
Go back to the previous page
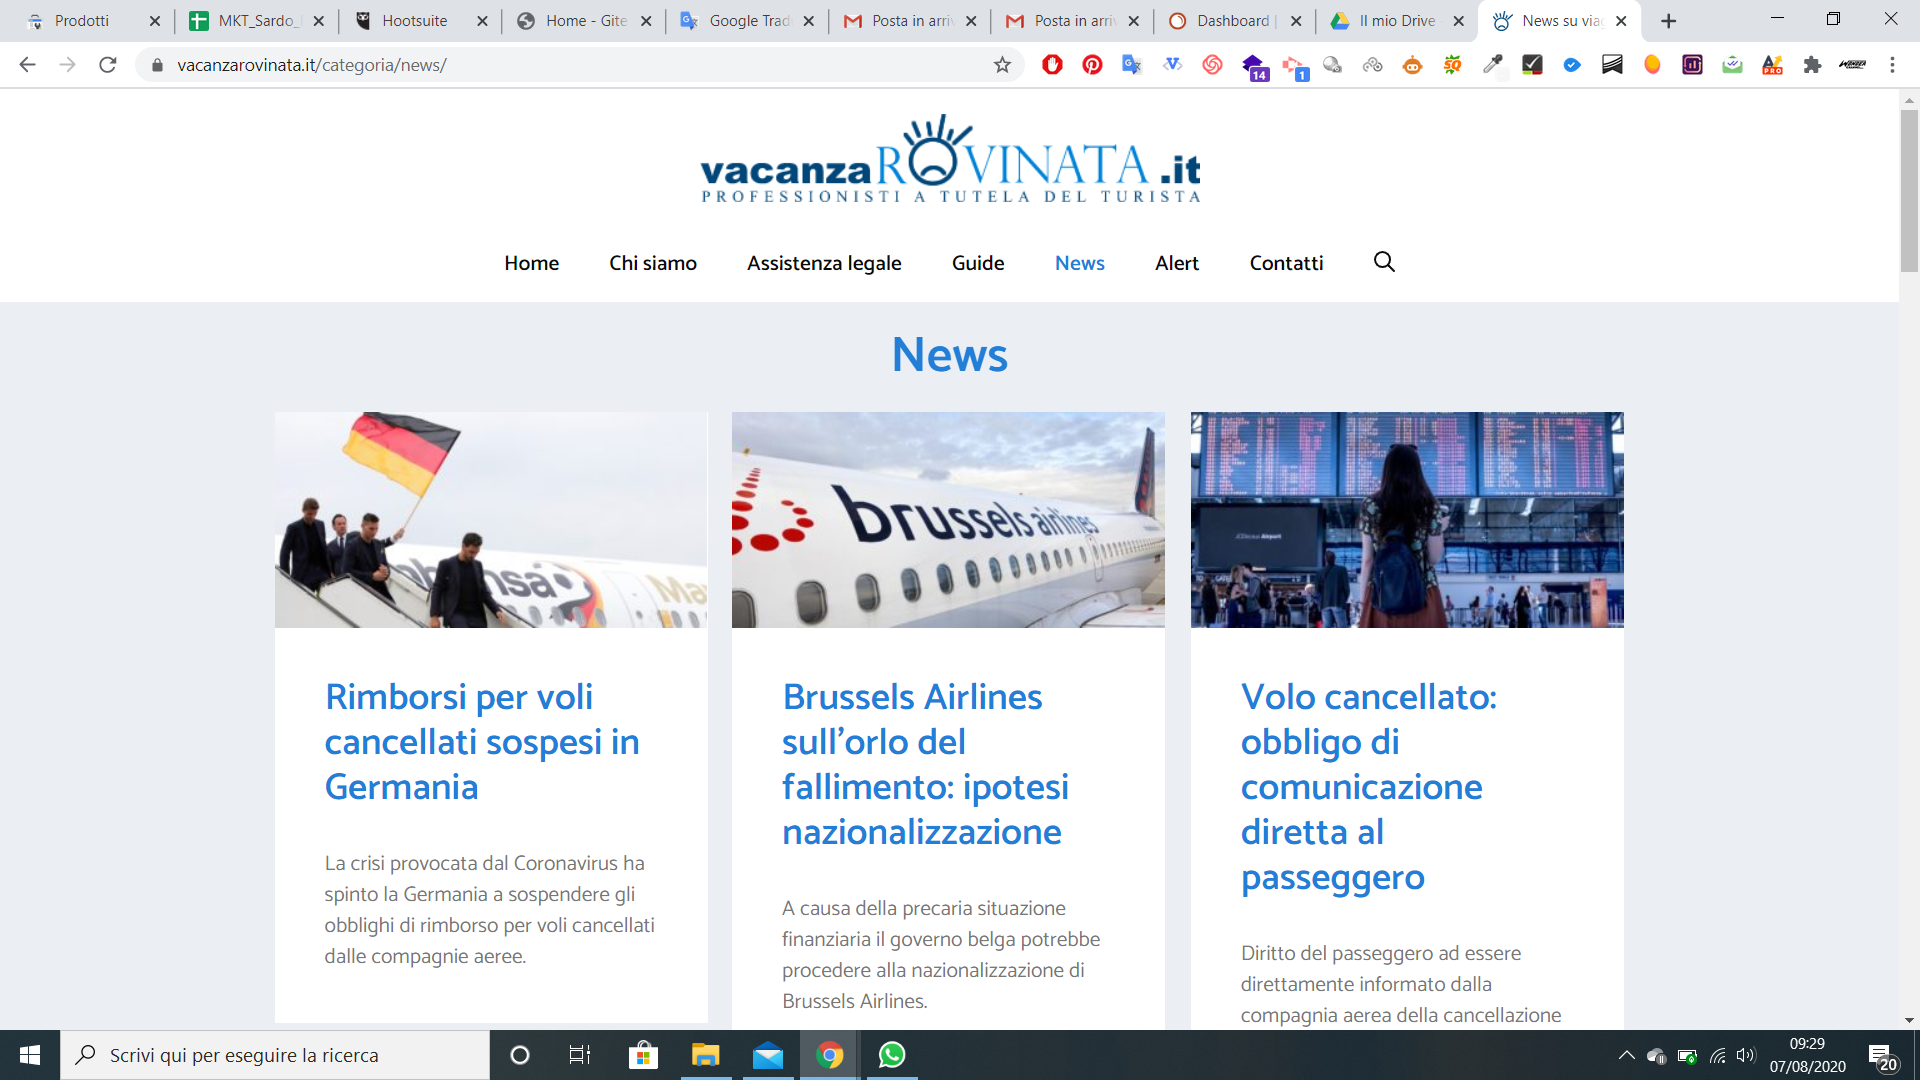27,65
